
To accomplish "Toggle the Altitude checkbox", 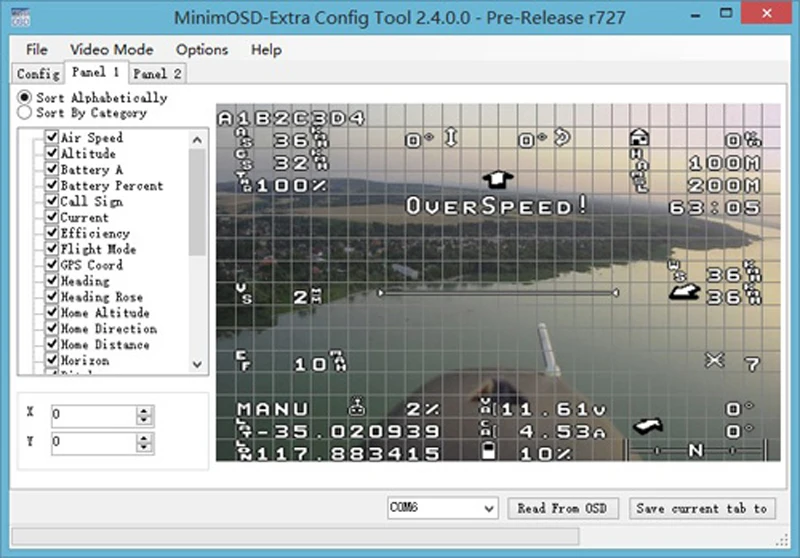I will tap(52, 153).
